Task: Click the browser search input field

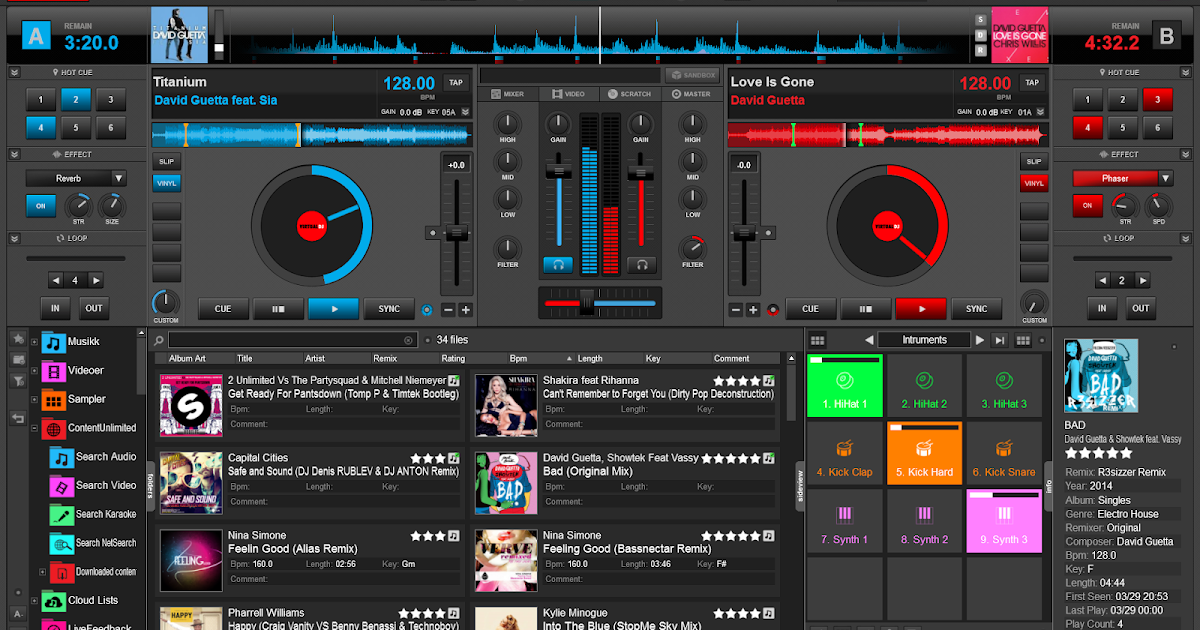Action: tap(293, 340)
